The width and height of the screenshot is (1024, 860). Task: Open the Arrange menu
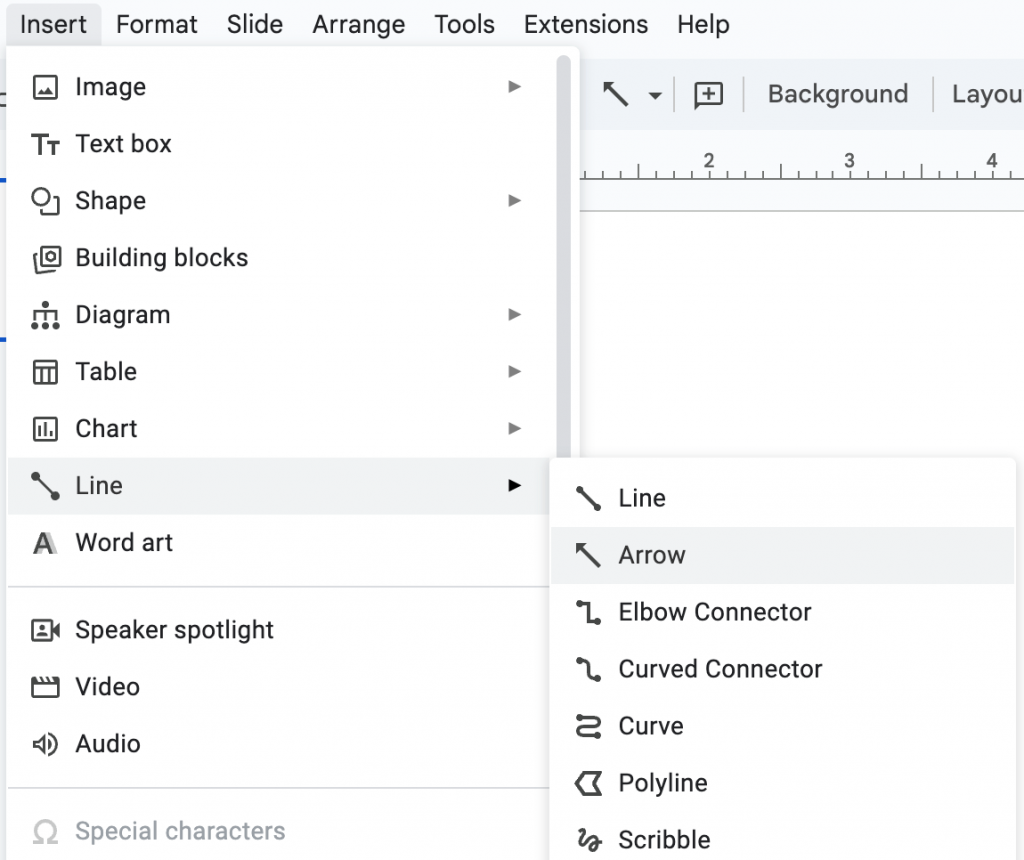click(359, 24)
